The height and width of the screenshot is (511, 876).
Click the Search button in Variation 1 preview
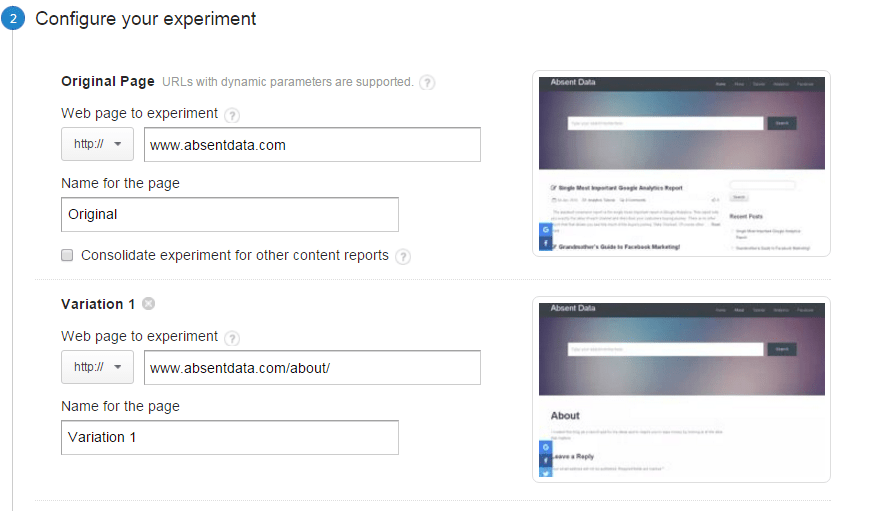click(x=782, y=349)
